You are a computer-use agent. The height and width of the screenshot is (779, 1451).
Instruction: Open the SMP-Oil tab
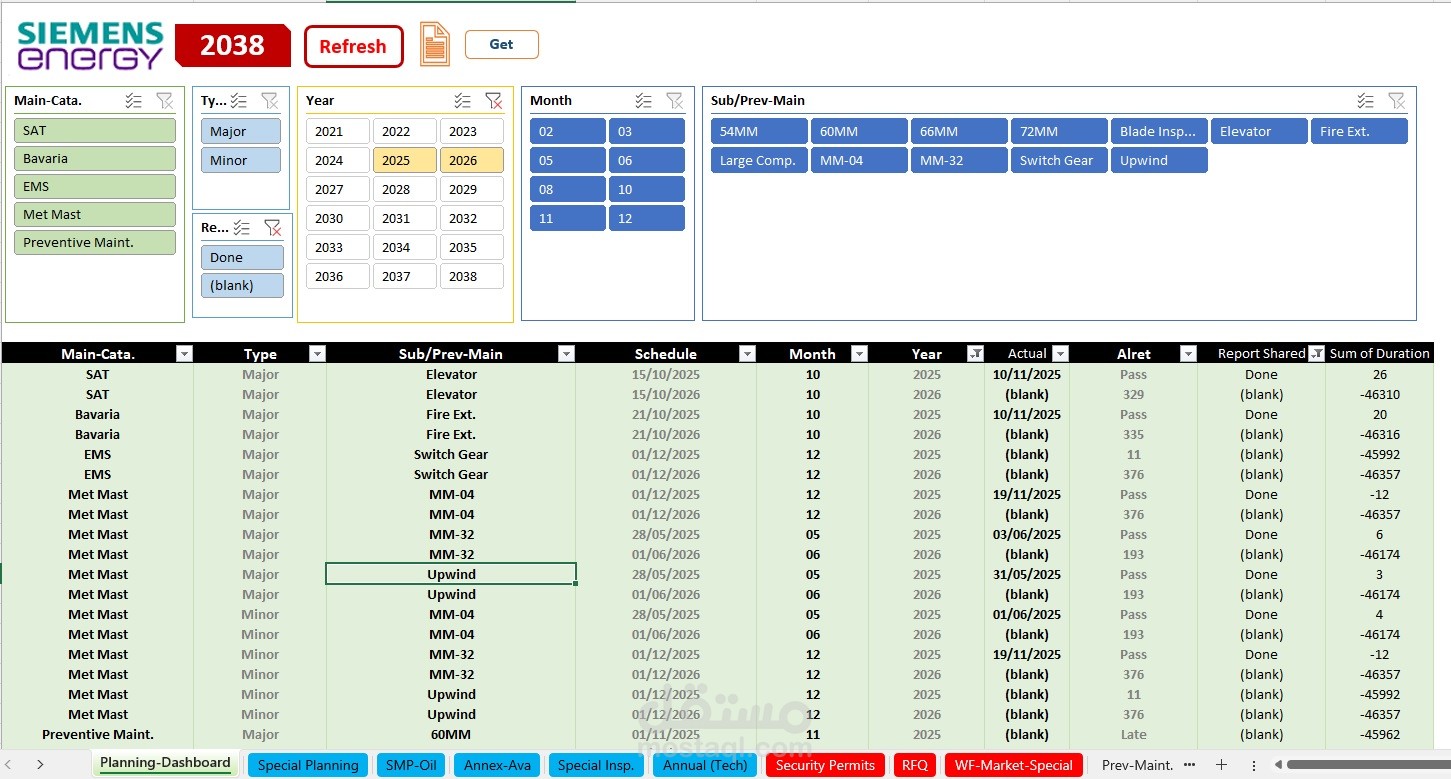point(410,765)
